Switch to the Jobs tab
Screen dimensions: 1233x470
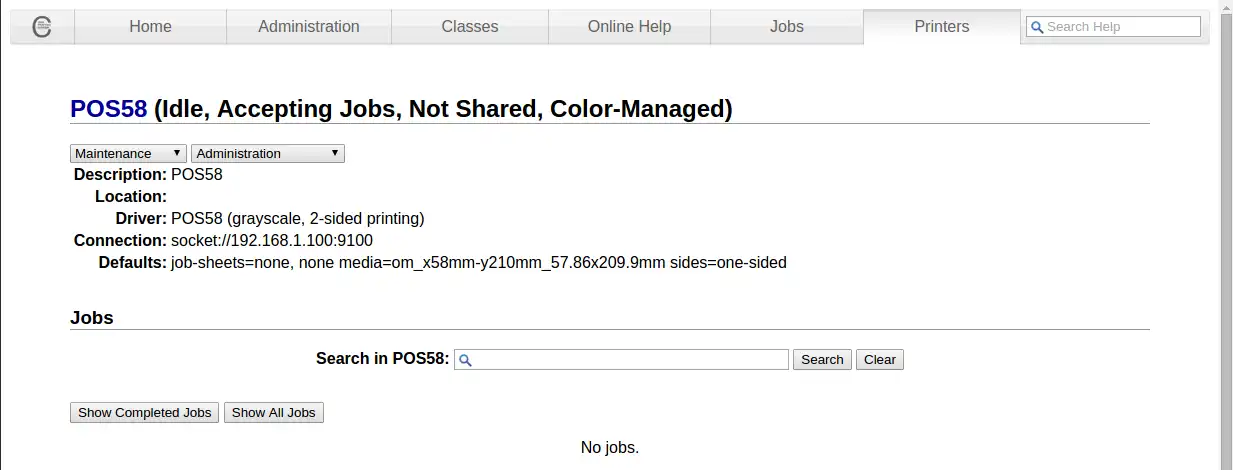click(787, 27)
